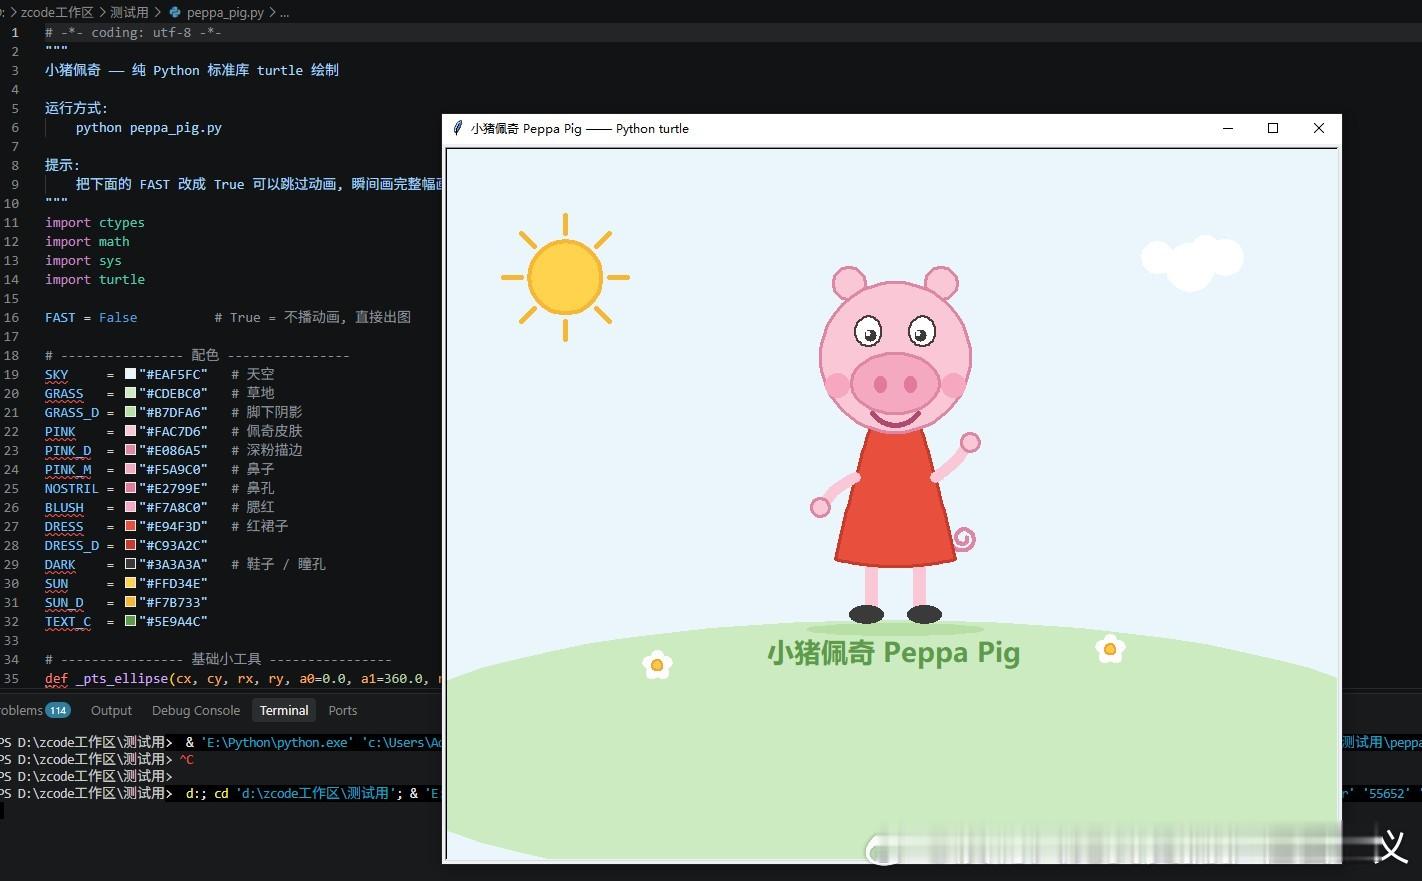The width and height of the screenshot is (1422, 881).
Task: Click the NOSTRIL variable name
Action: pyautogui.click(x=72, y=488)
